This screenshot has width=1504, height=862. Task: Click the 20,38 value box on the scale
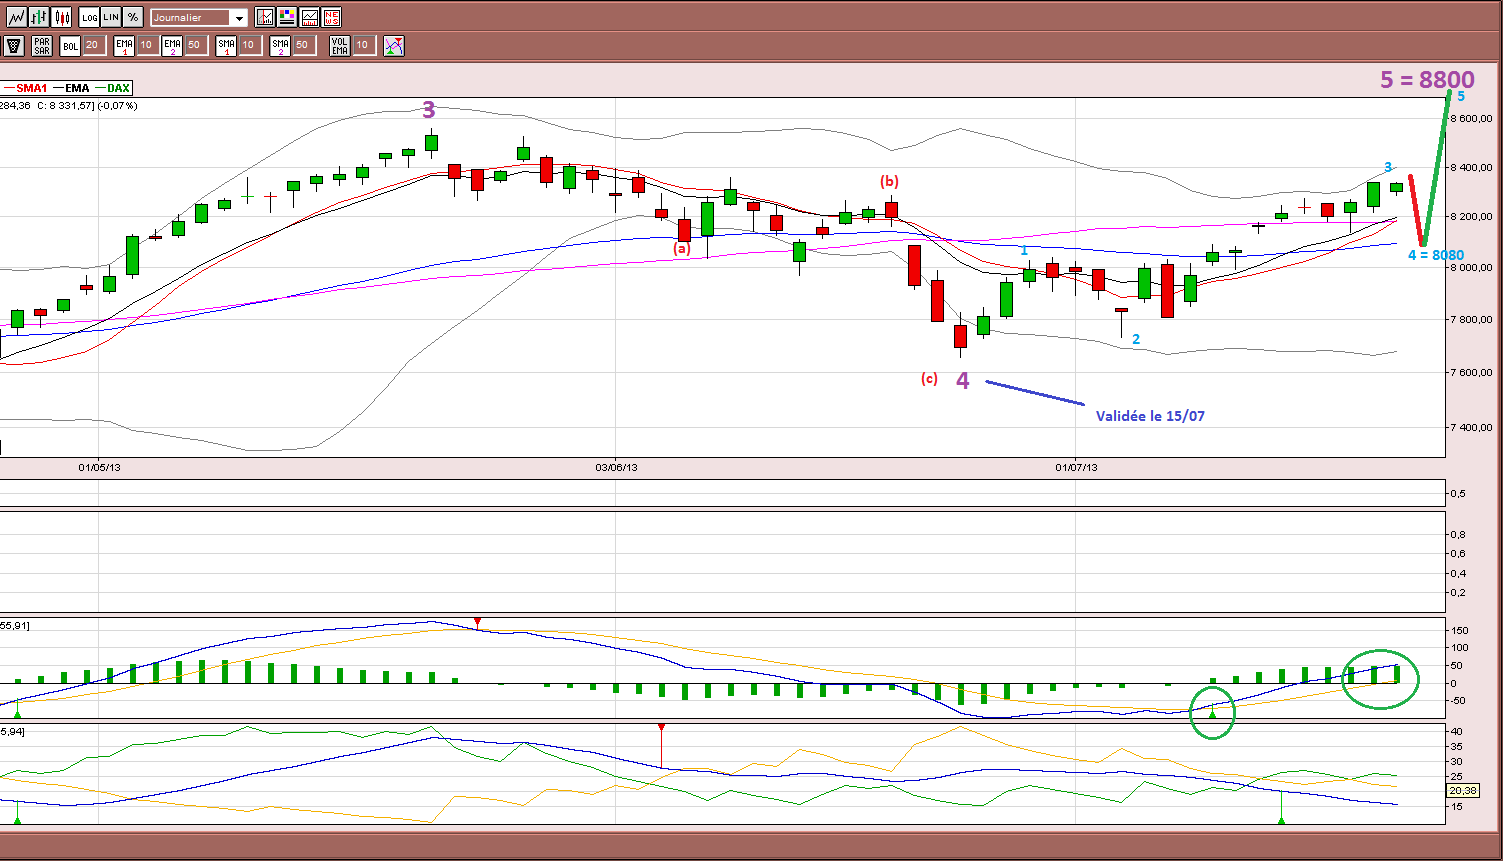[1463, 790]
